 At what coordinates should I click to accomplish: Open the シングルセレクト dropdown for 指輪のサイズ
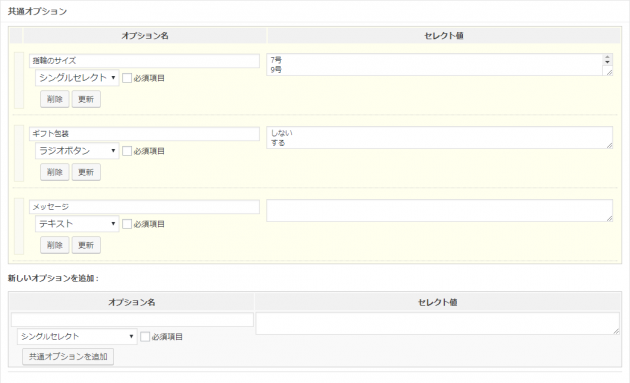click(77, 78)
